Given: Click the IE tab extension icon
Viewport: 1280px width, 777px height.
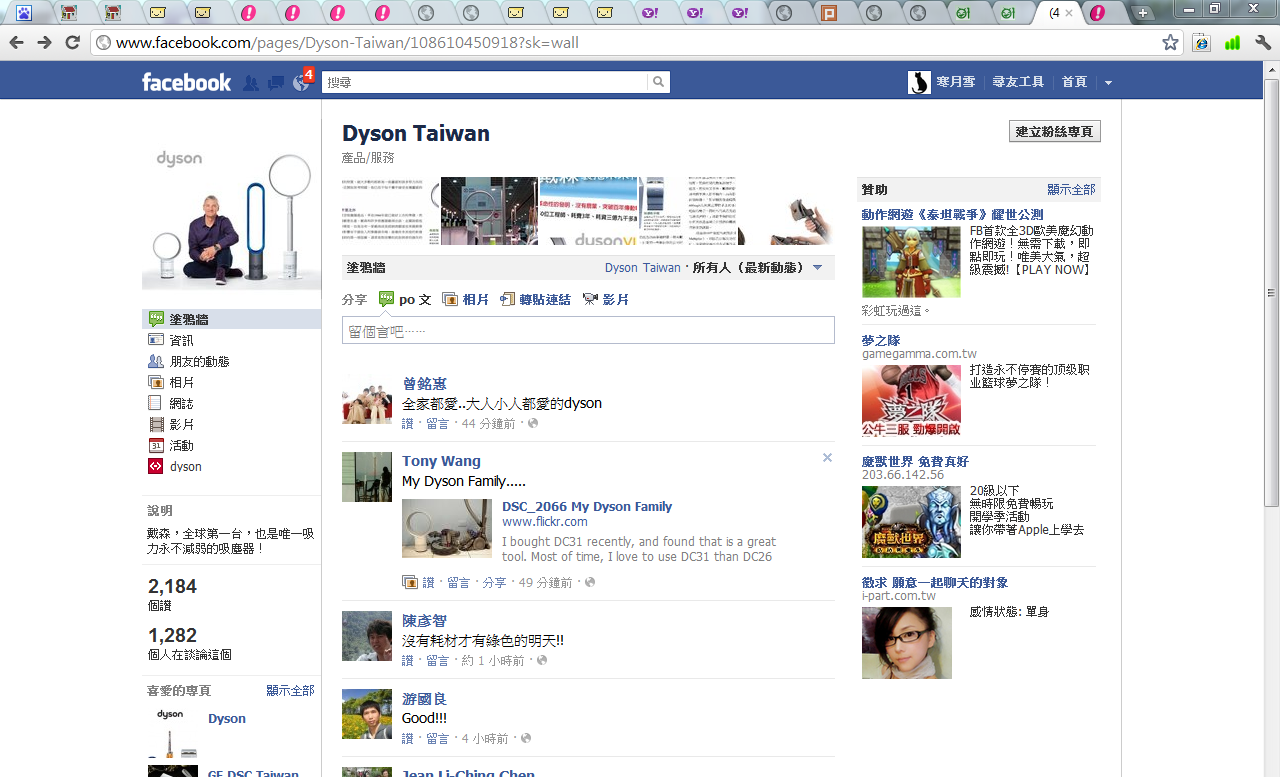Looking at the screenshot, I should [x=1202, y=43].
